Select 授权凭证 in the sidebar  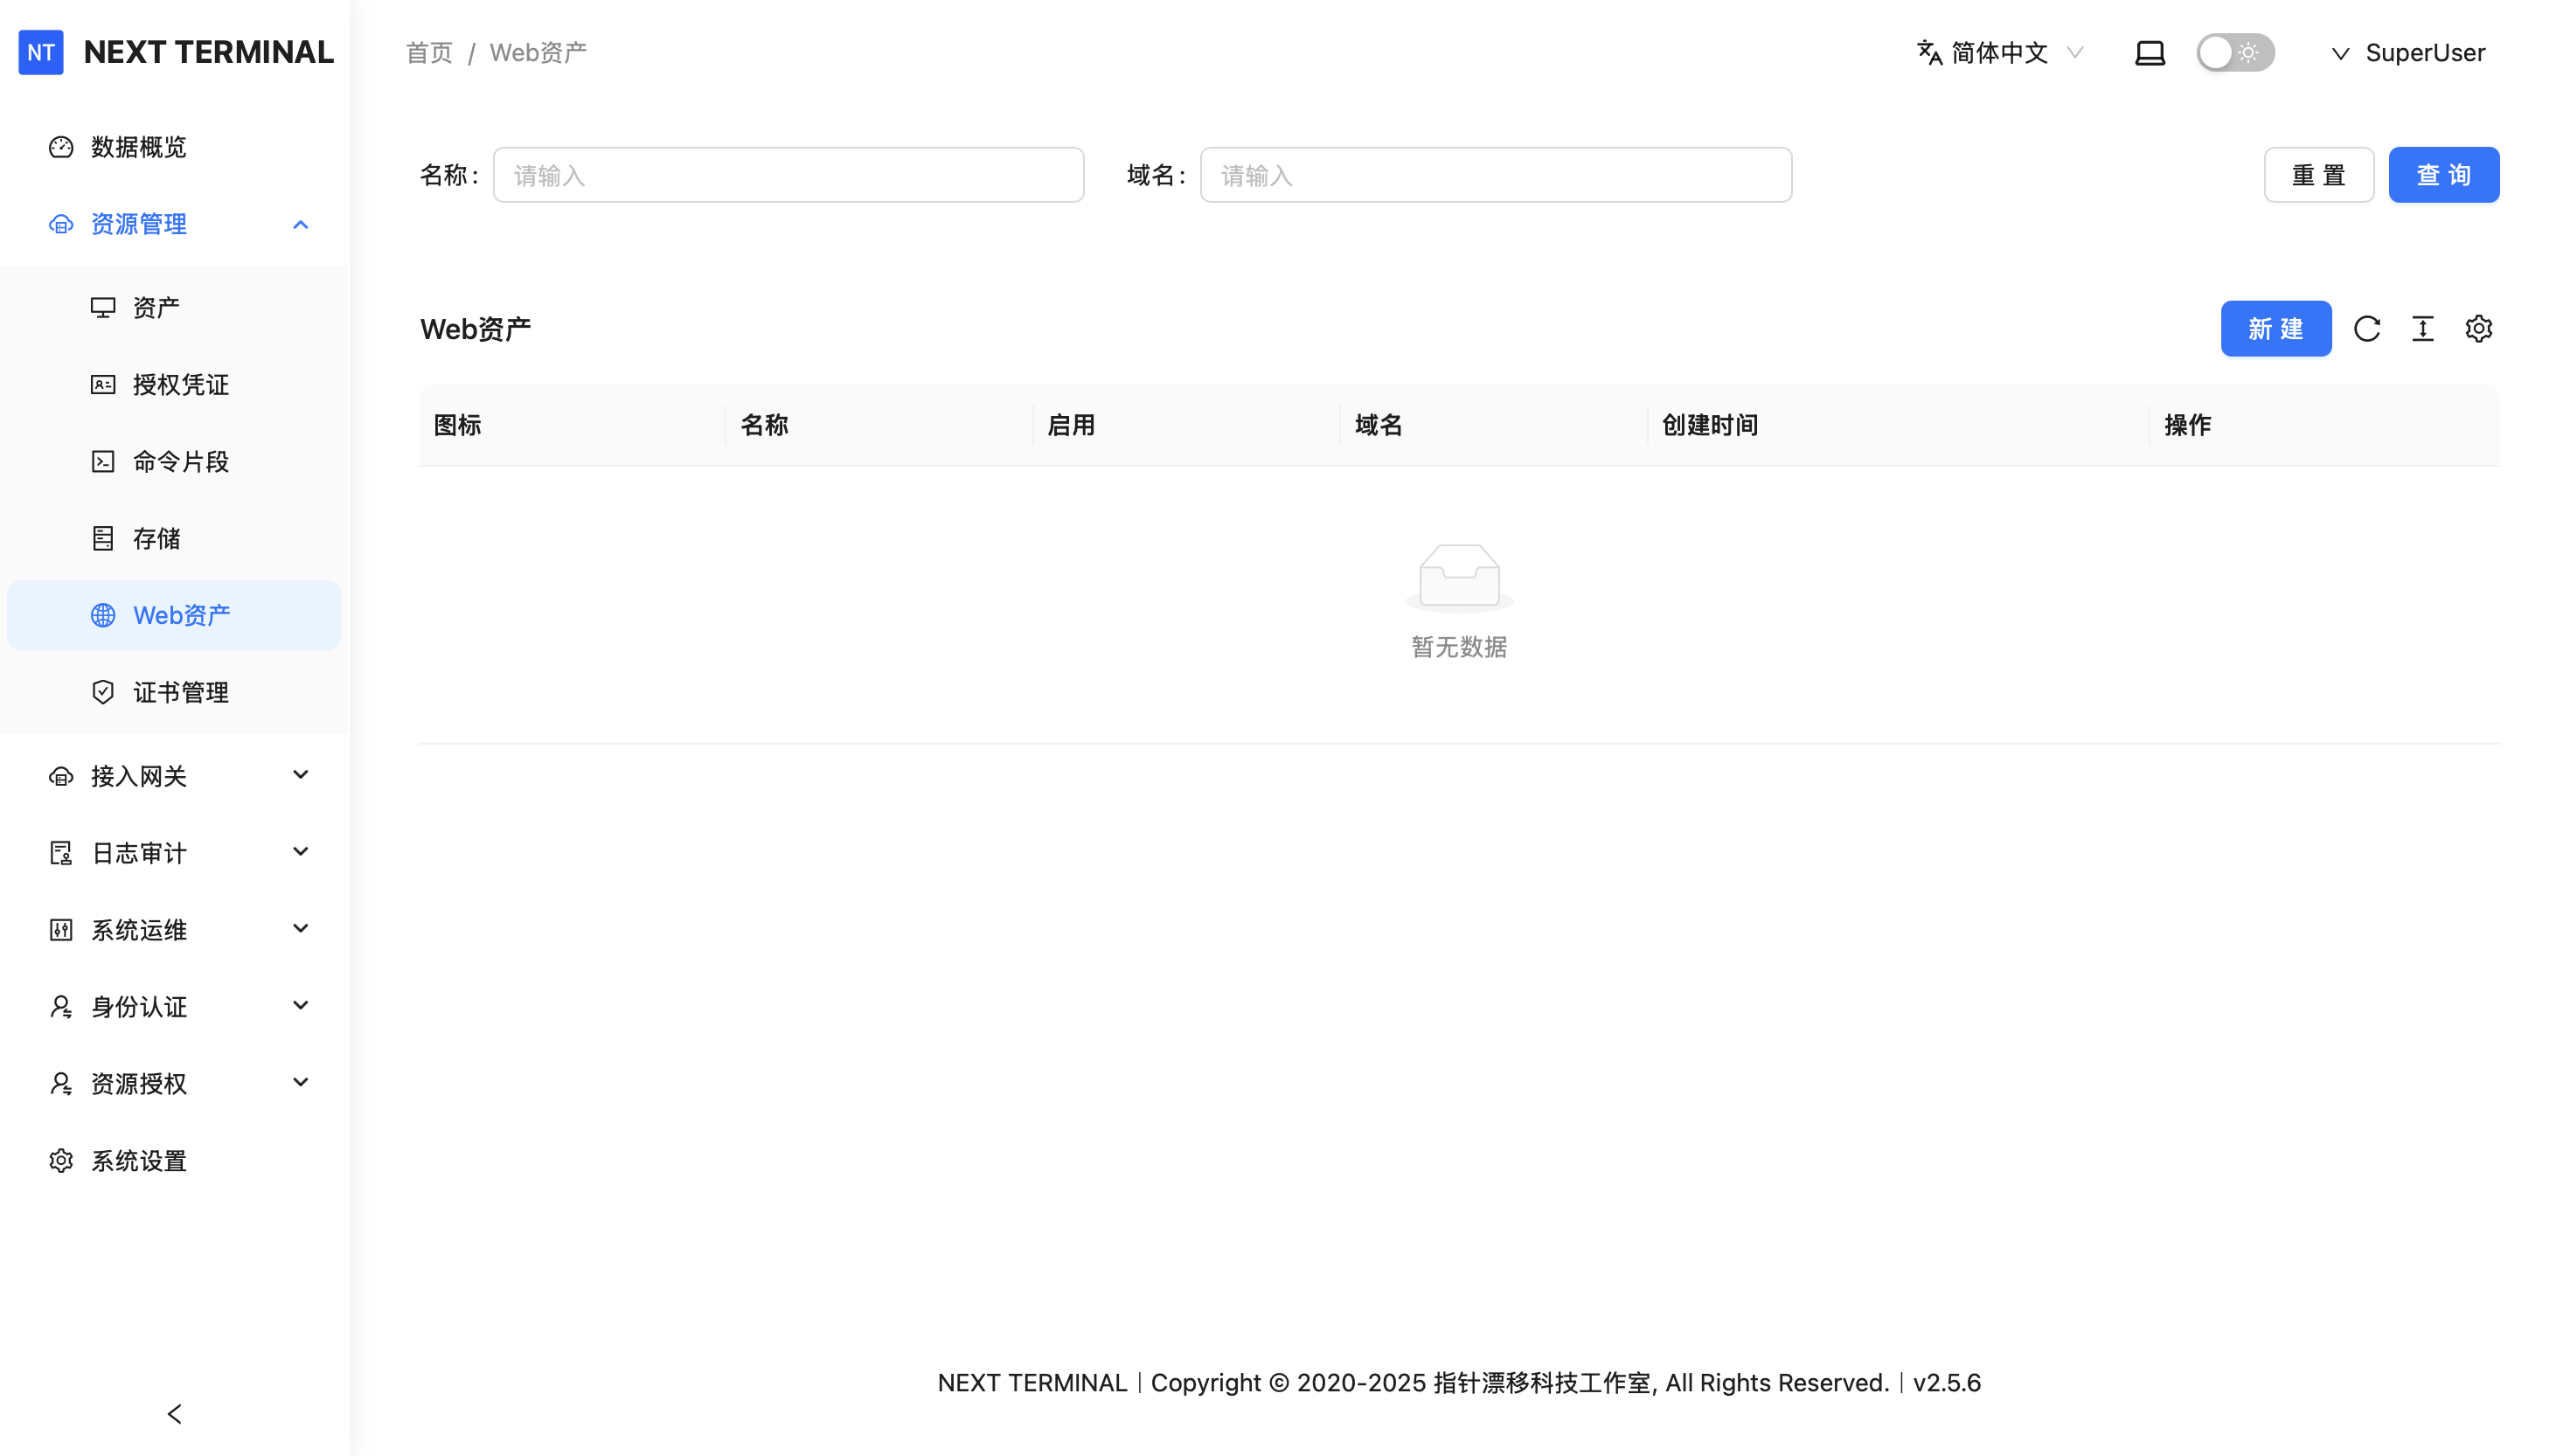pyautogui.click(x=180, y=385)
